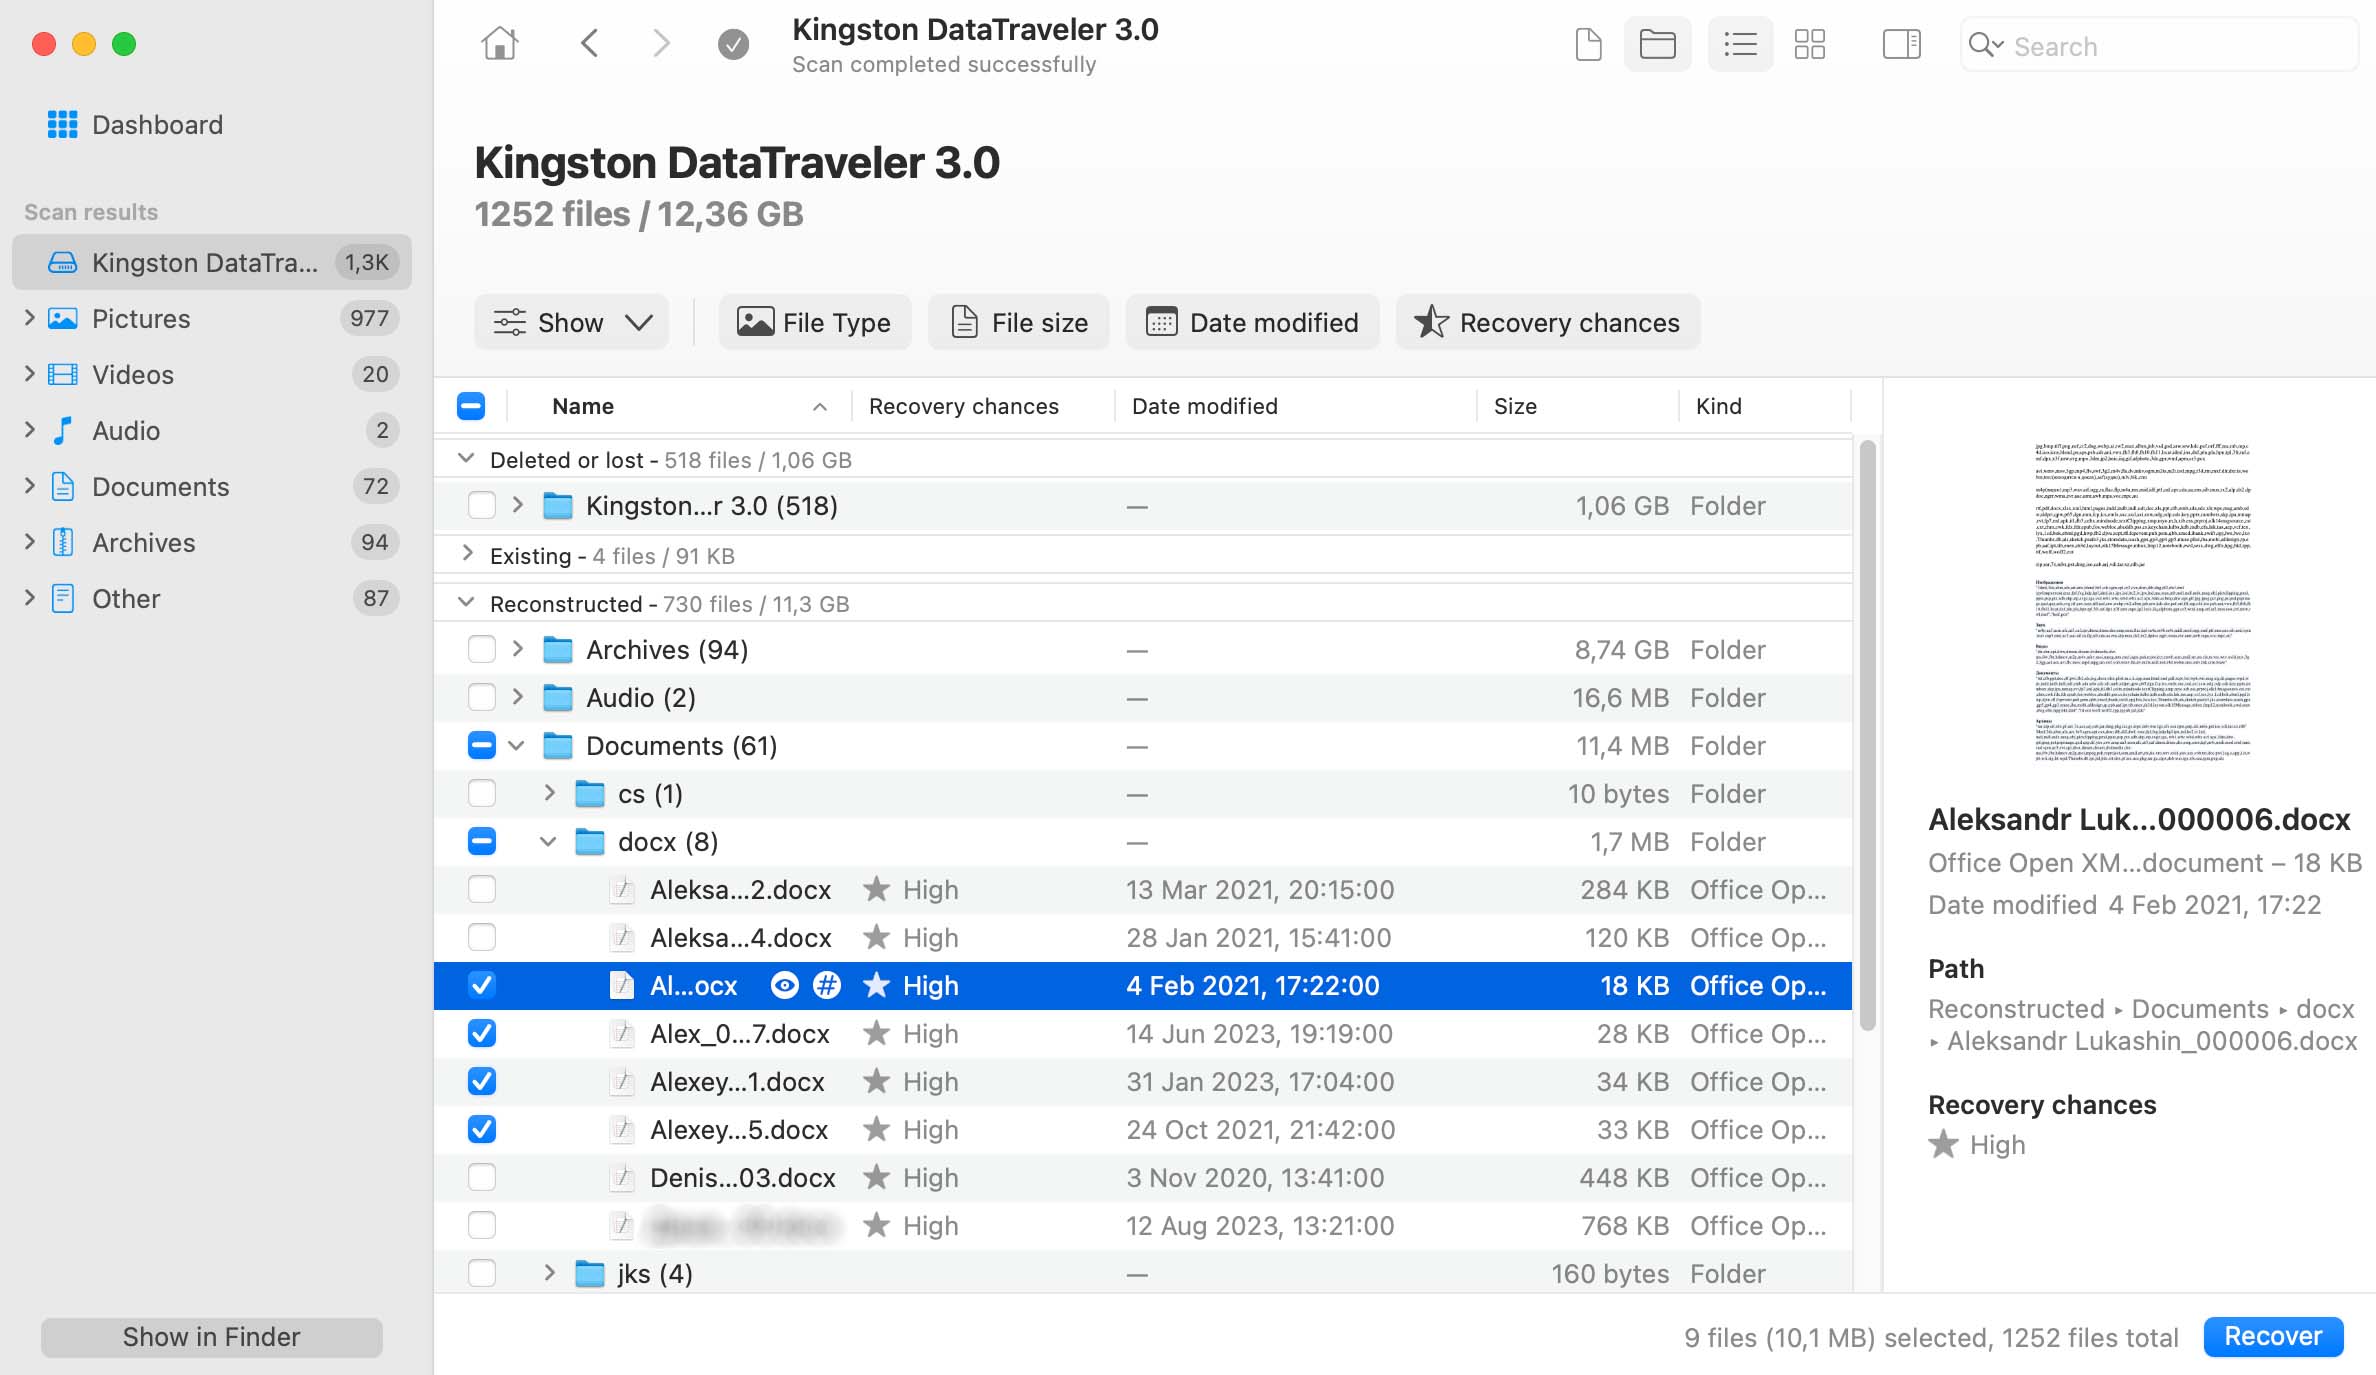Open the file-only view icon
The width and height of the screenshot is (2376, 1375).
pos(1587,44)
